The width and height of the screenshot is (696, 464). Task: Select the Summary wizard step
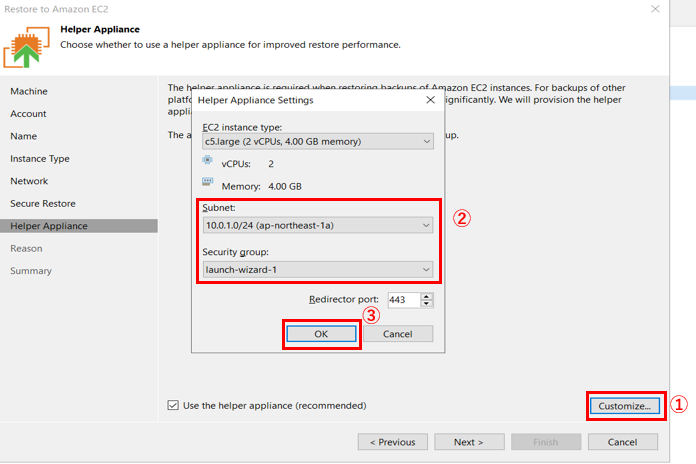(31, 271)
